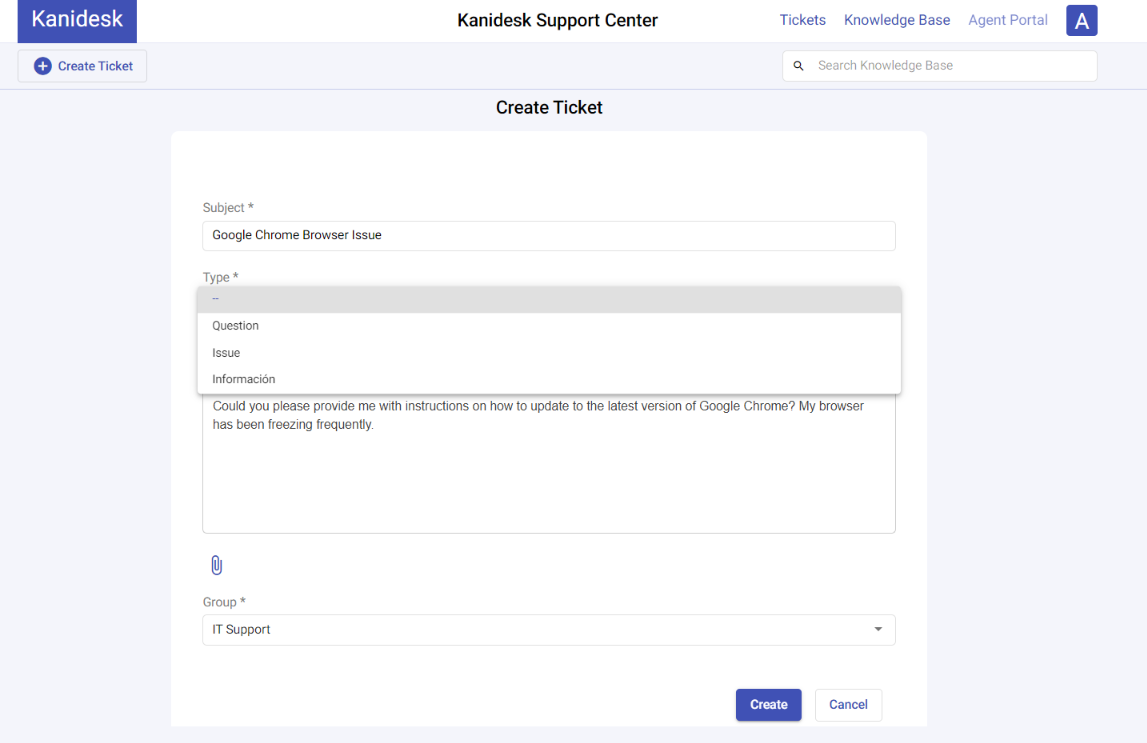Click the Kanidesk Support Center header

click(x=557, y=20)
